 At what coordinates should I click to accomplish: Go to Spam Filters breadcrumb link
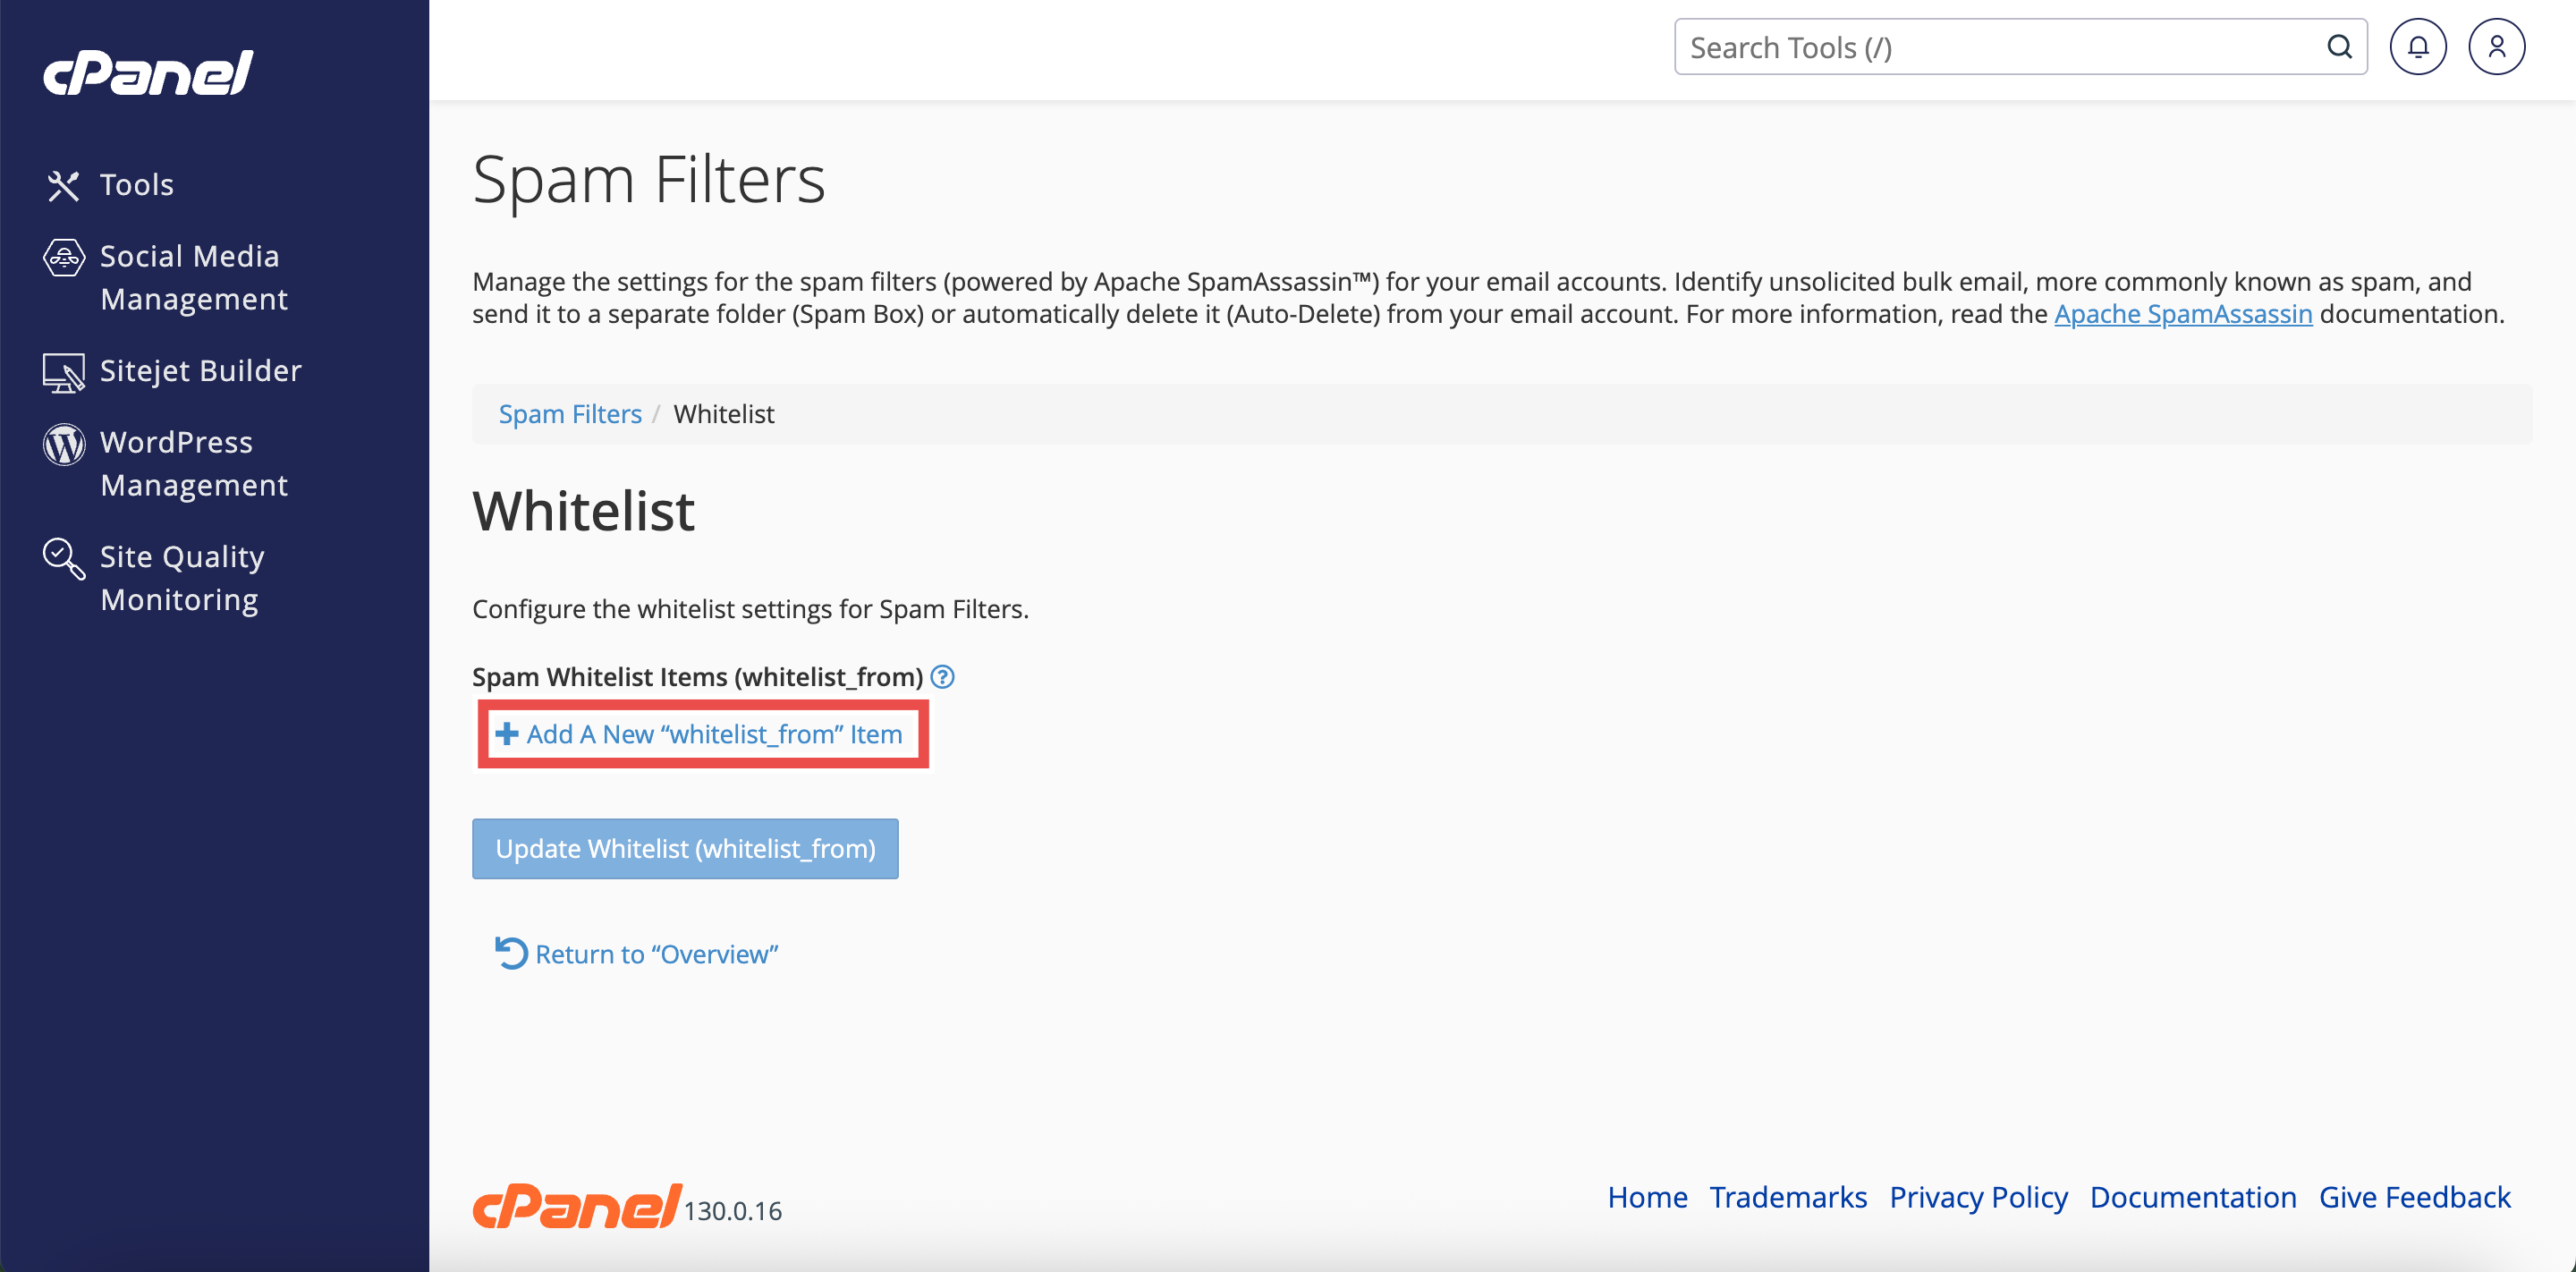click(x=570, y=414)
